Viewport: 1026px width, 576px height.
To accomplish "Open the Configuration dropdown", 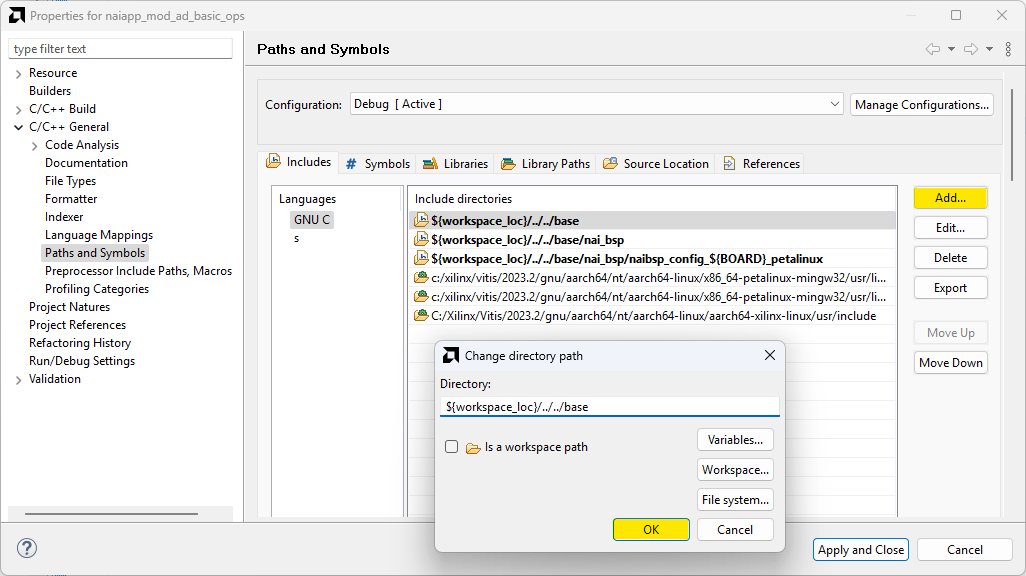I will tap(597, 104).
